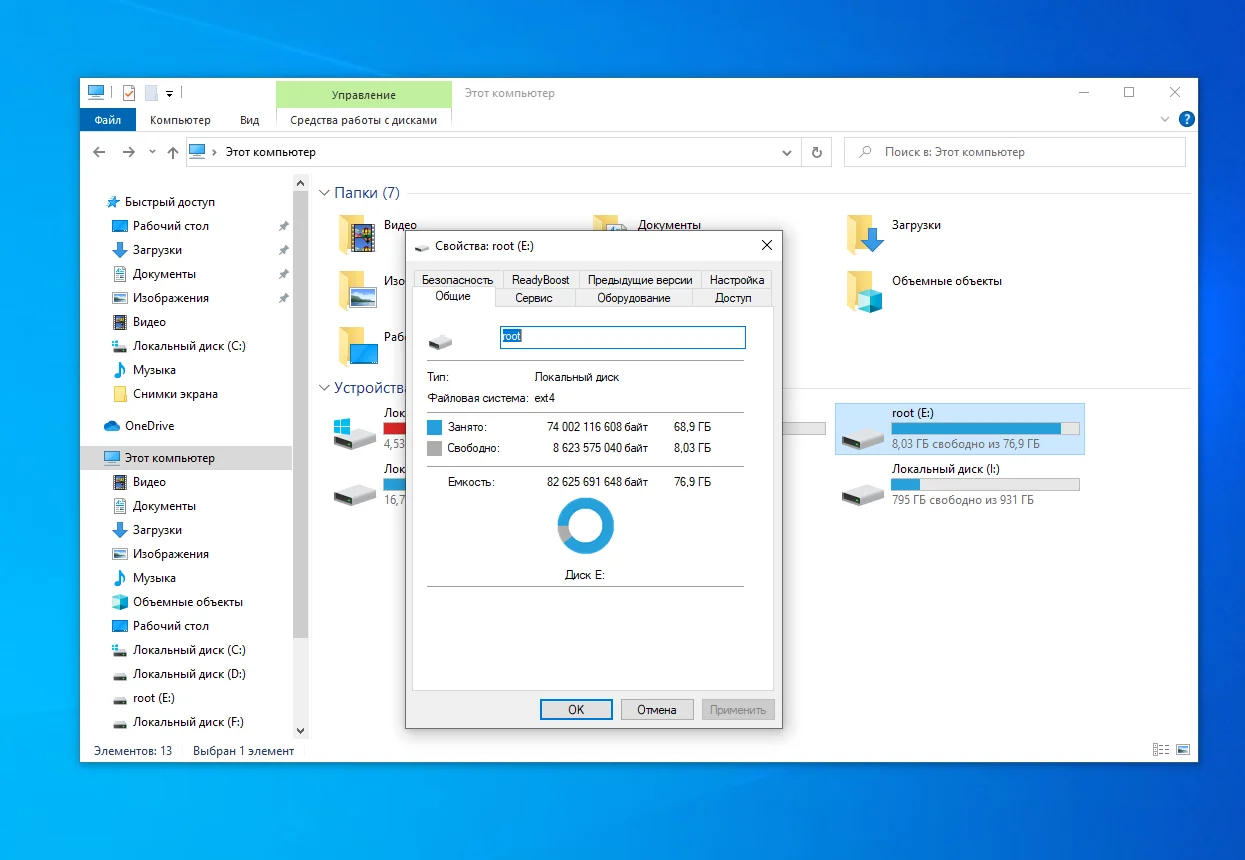Click sidebar scrollbar up arrow
This screenshot has height=860, width=1245.
pos(301,182)
